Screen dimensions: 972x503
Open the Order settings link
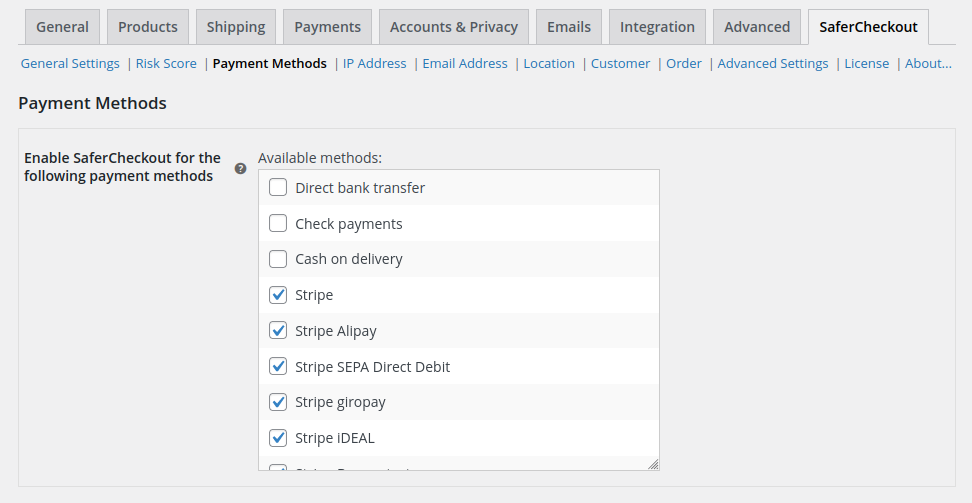pos(684,63)
